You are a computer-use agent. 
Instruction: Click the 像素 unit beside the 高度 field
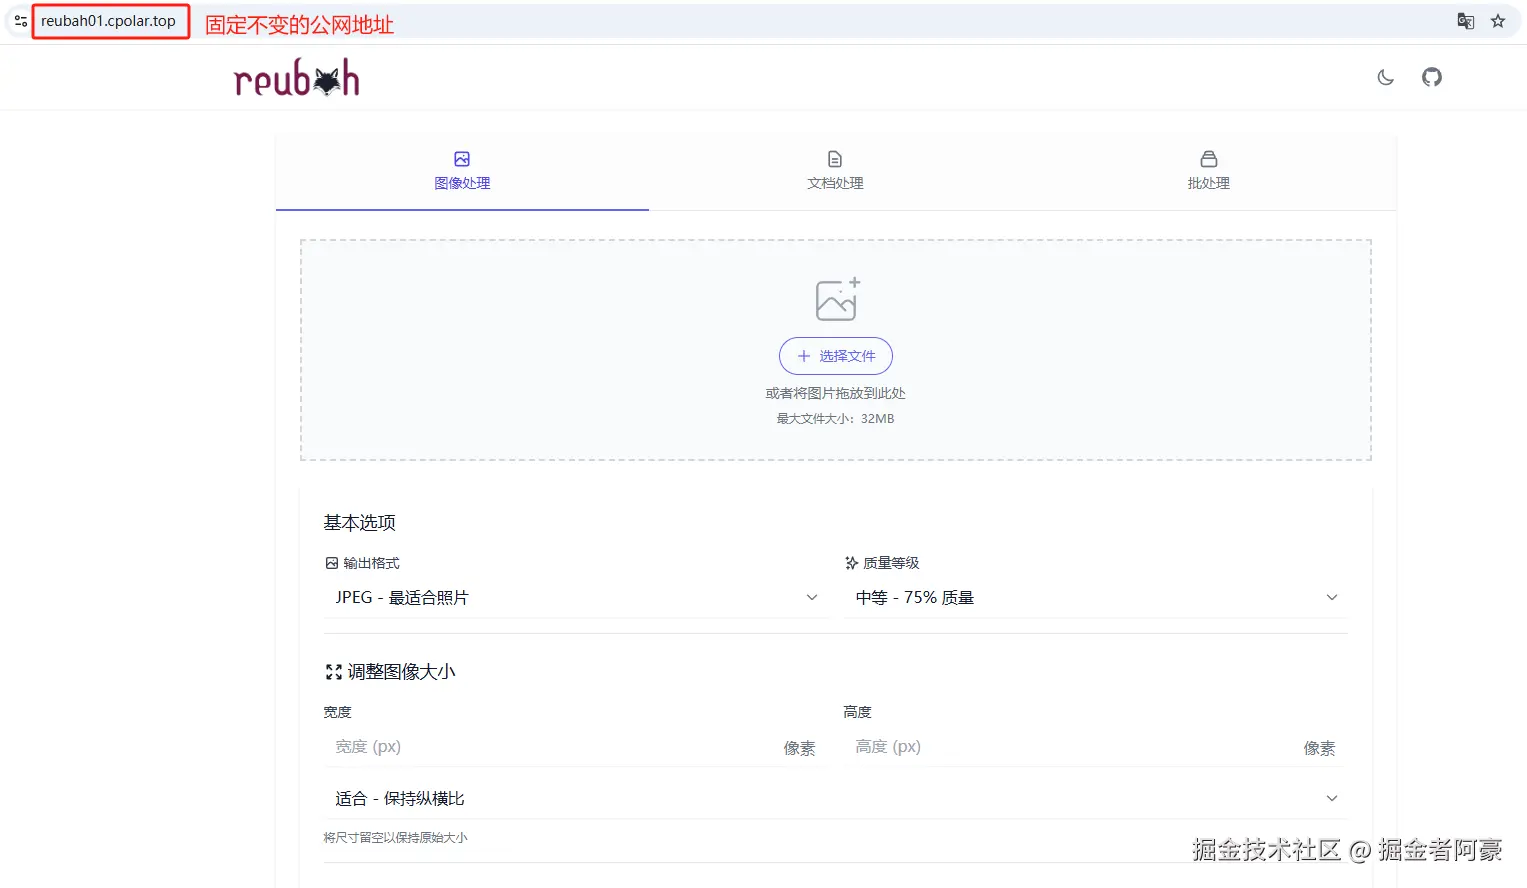(x=1320, y=748)
